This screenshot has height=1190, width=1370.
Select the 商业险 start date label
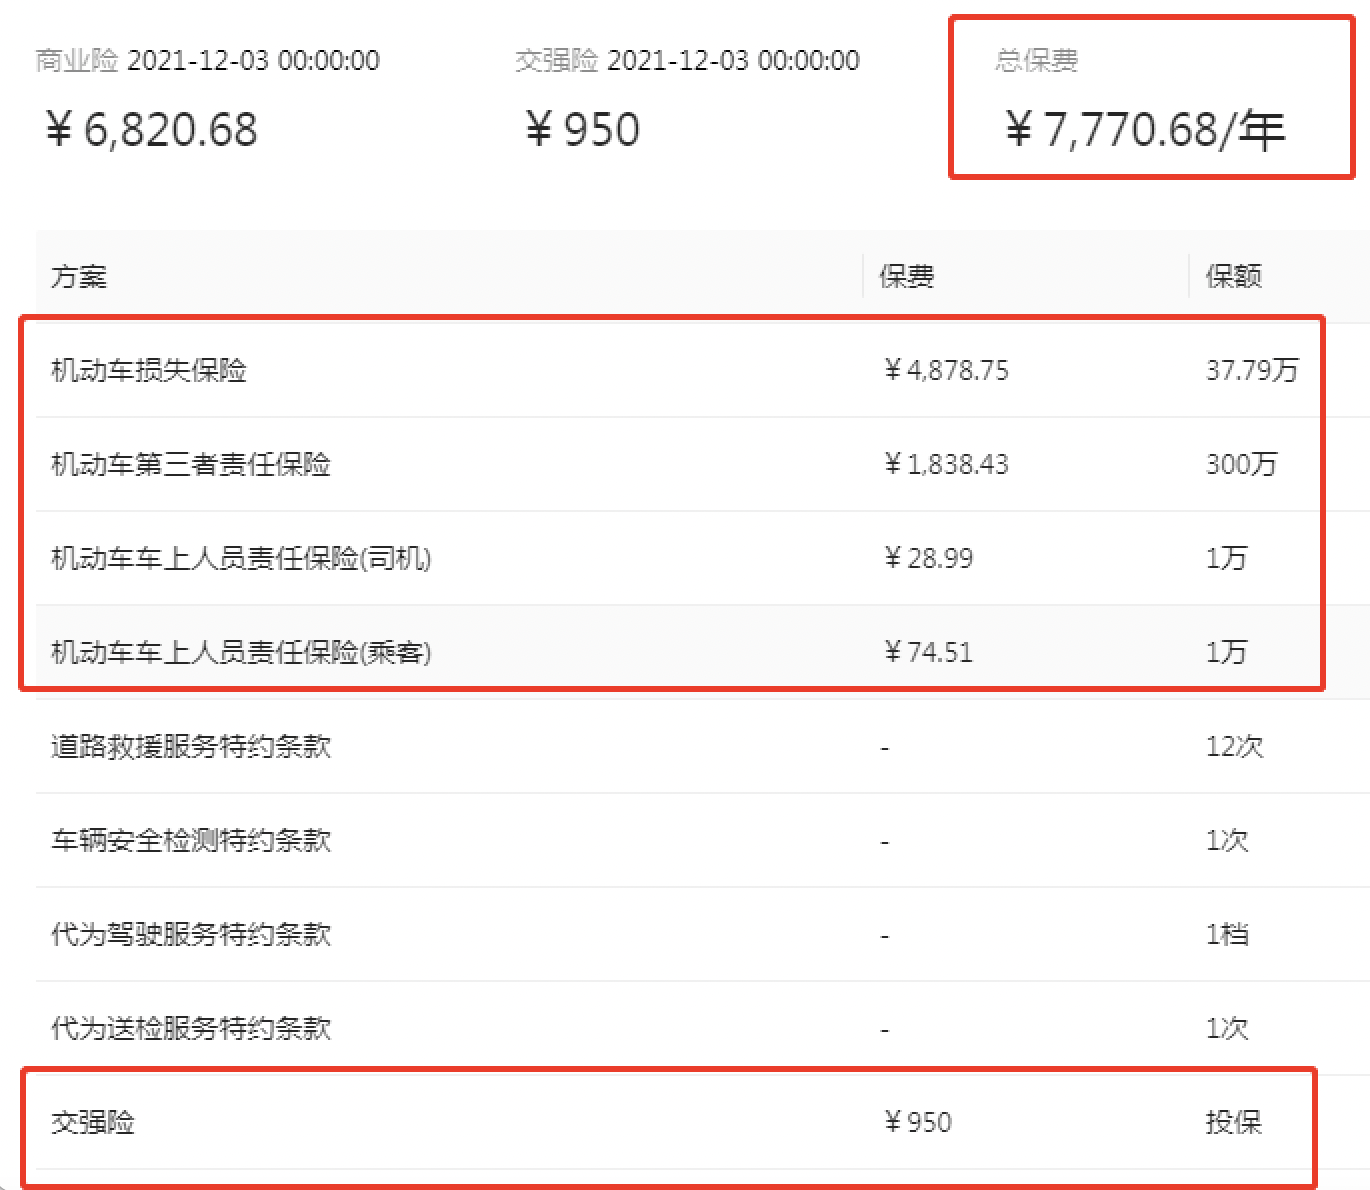click(207, 61)
